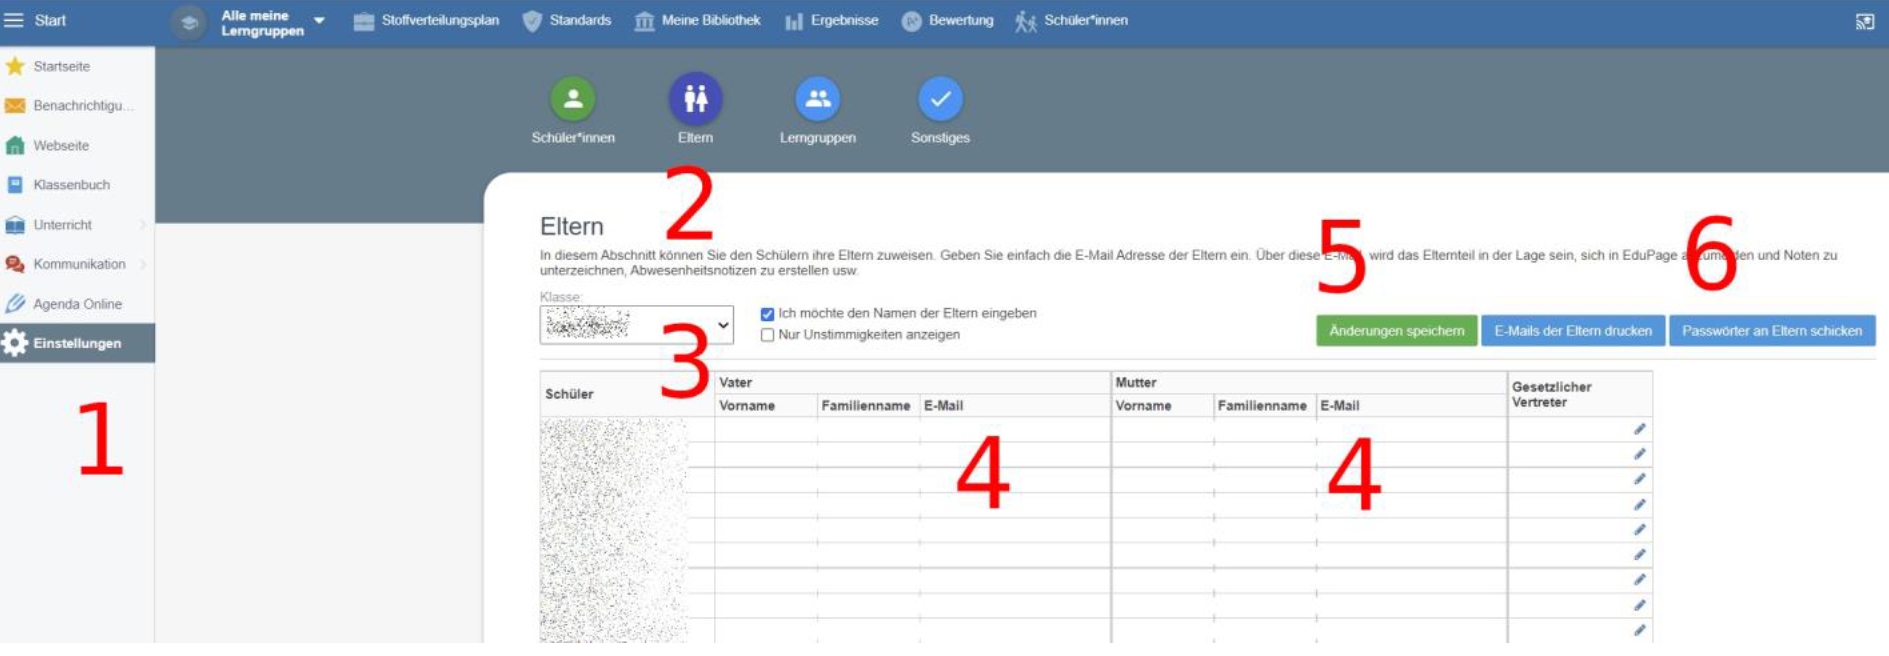The image size is (1889, 656).
Task: Click the Agenda Online pen icon
Action: point(15,303)
